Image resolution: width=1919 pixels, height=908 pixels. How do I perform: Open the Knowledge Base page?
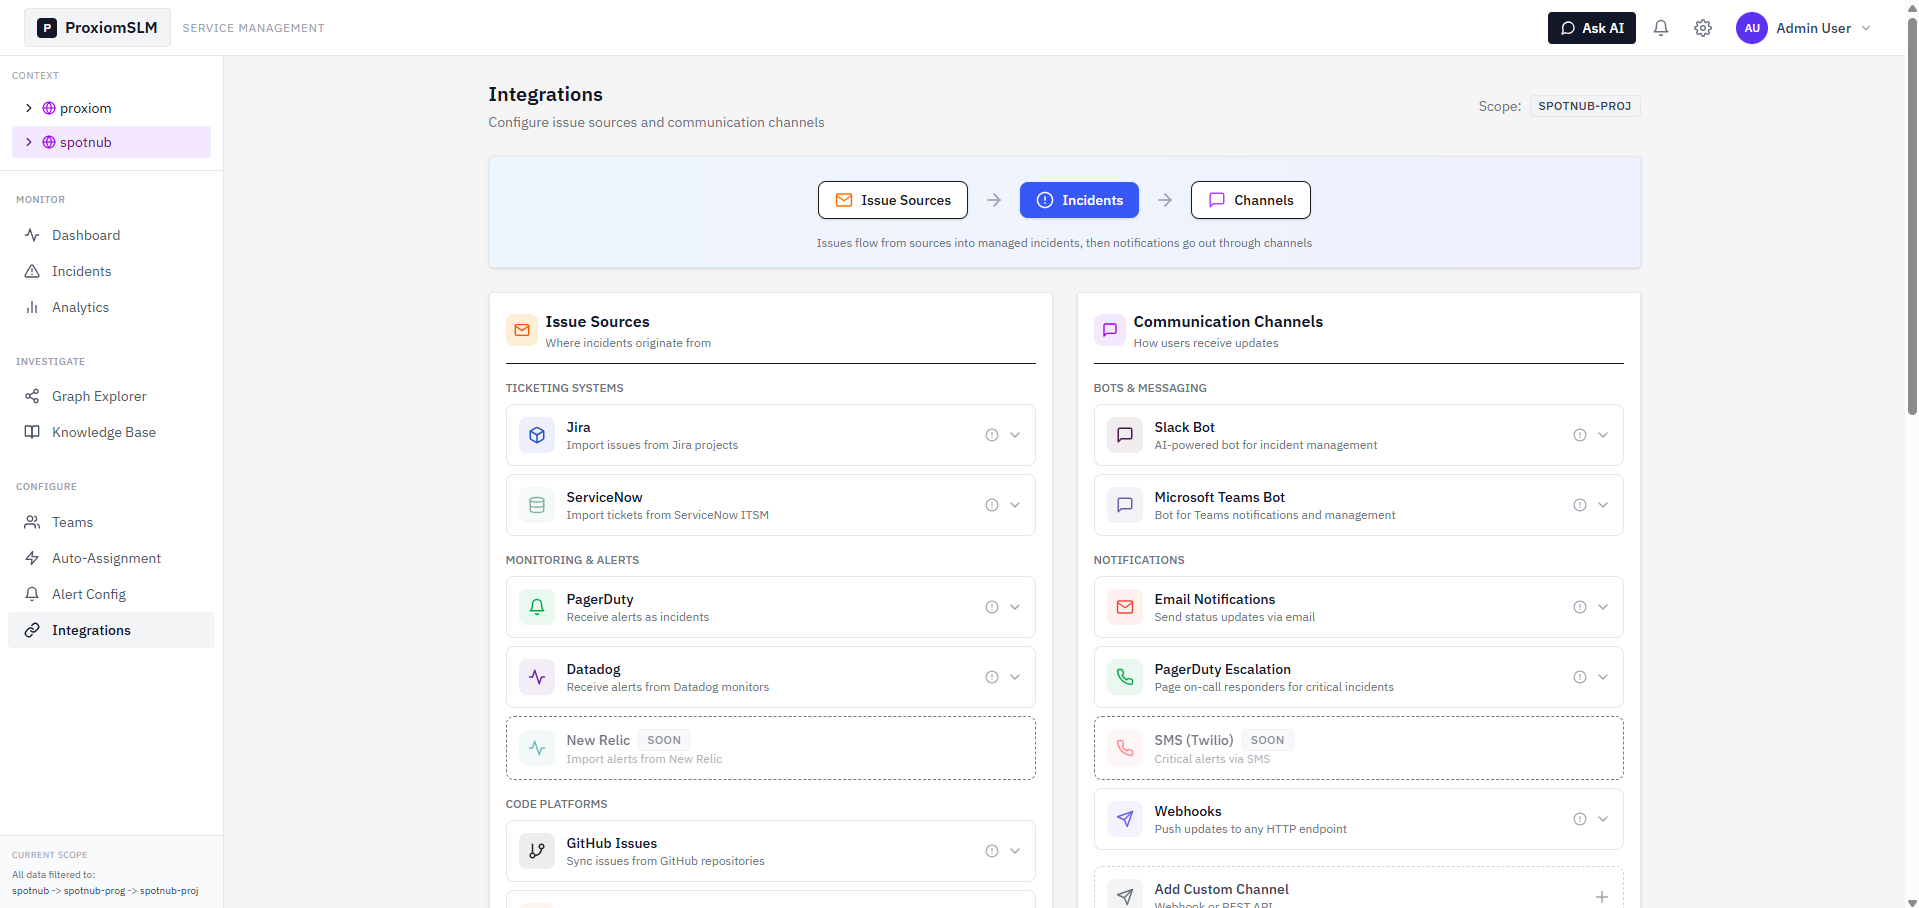coord(103,432)
